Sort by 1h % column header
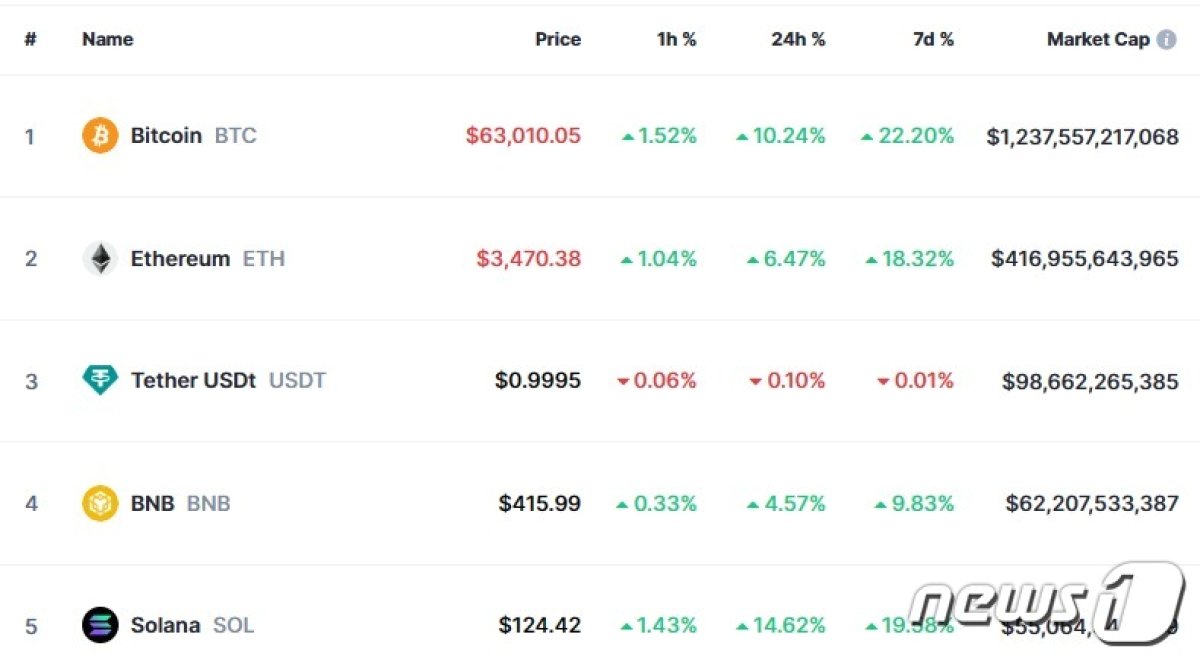 click(676, 40)
